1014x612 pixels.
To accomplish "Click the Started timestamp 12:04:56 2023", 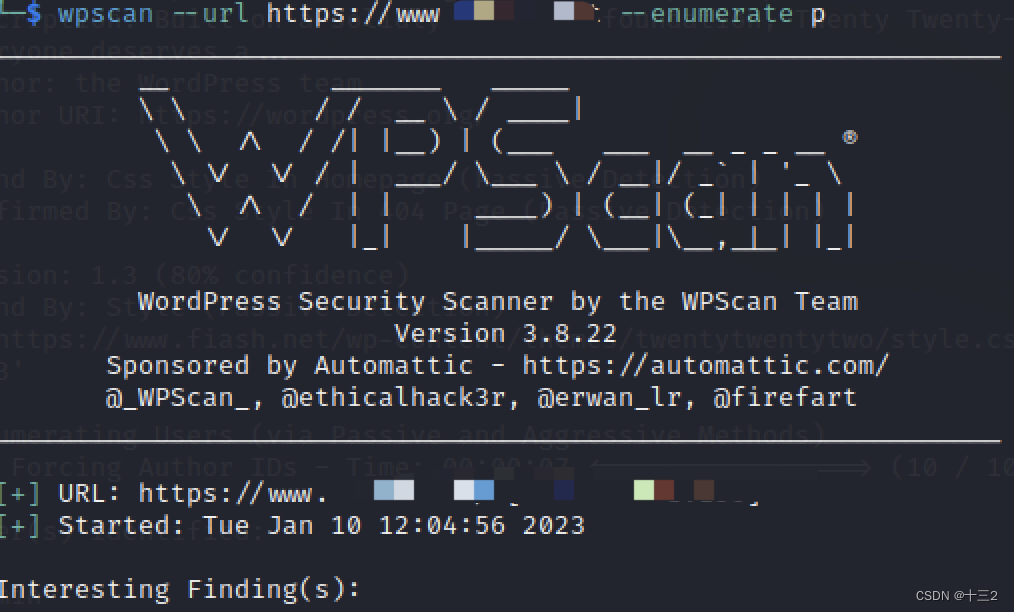I will click(481, 525).
